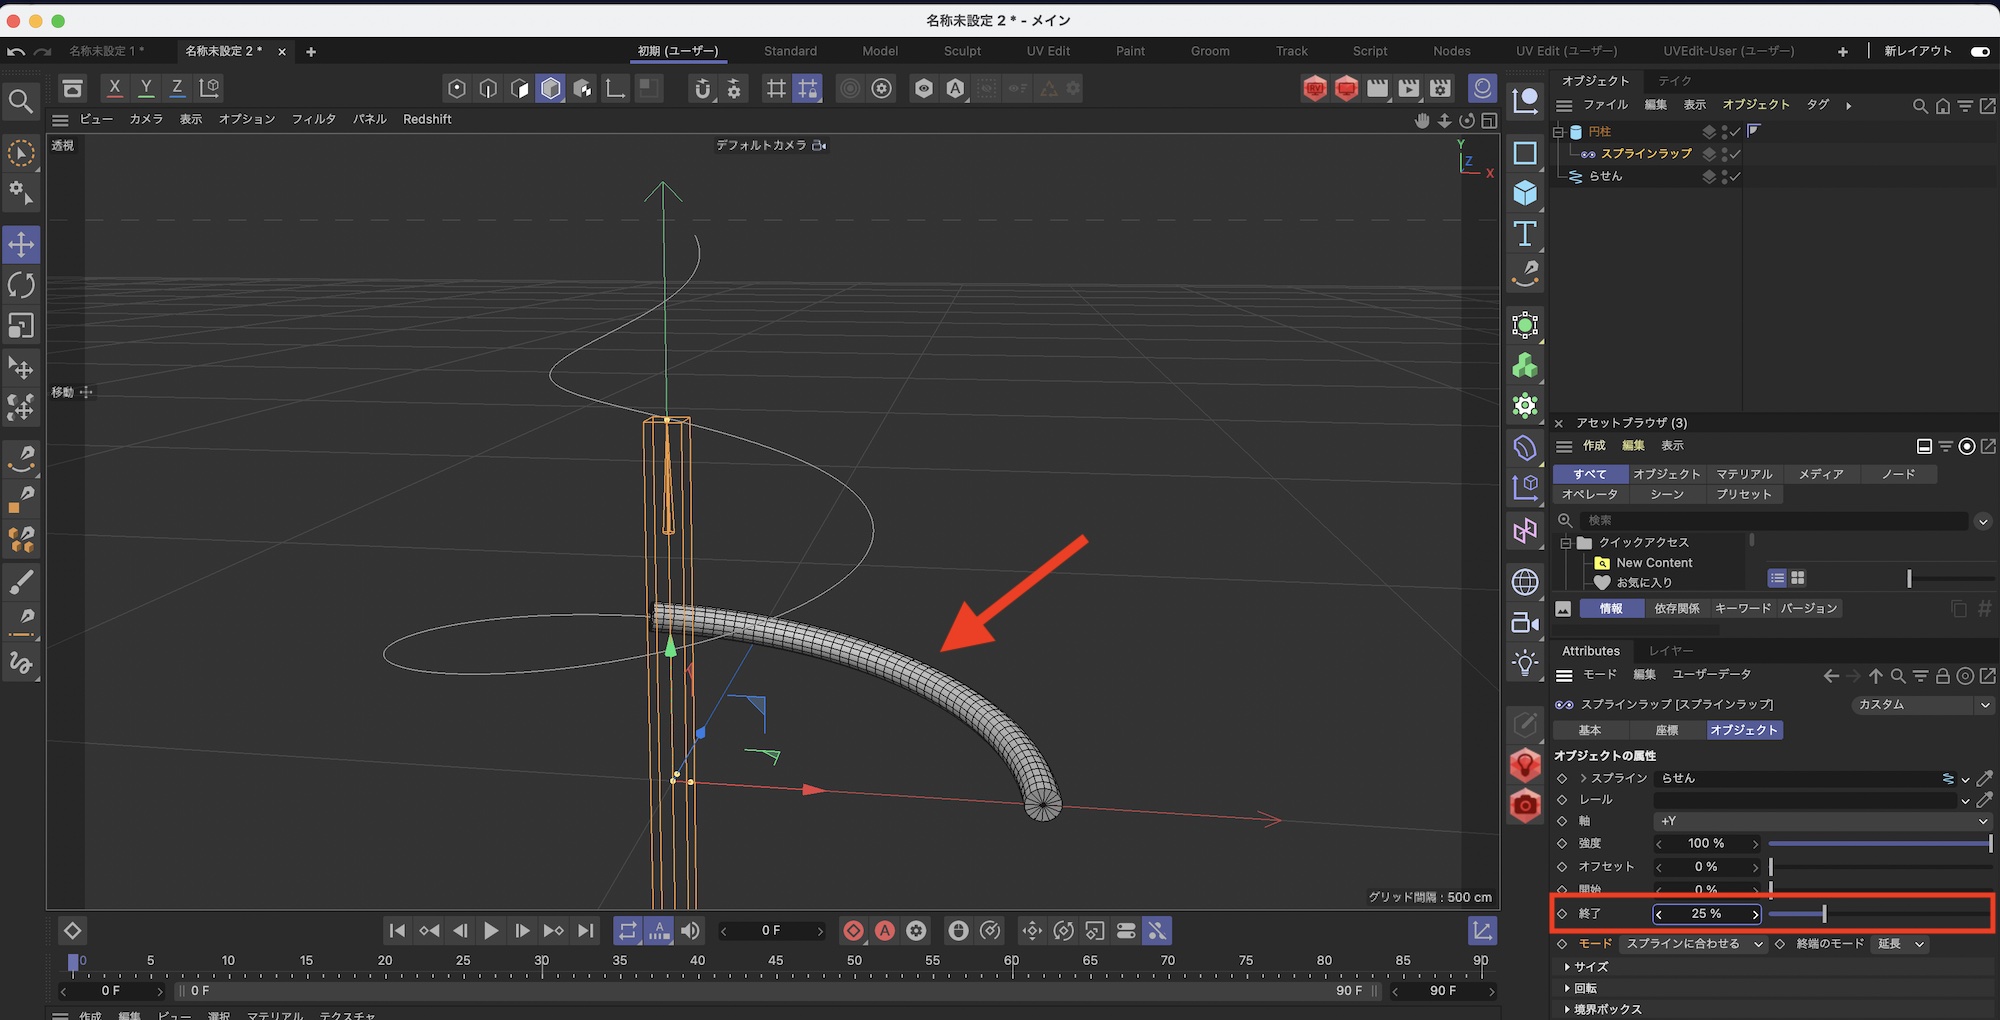The width and height of the screenshot is (2000, 1020).
Task: Select the Rotate tool
Action: click(x=21, y=285)
